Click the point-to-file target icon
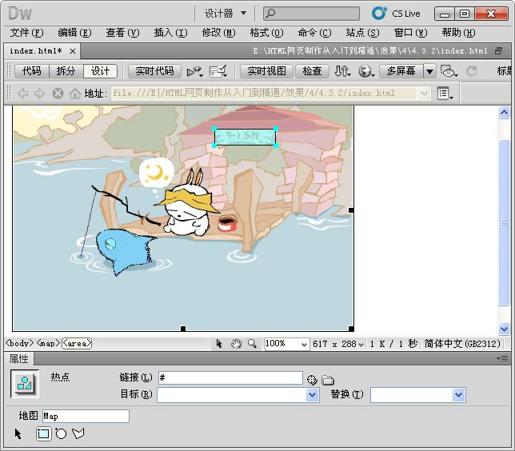This screenshot has width=515, height=451. point(312,380)
